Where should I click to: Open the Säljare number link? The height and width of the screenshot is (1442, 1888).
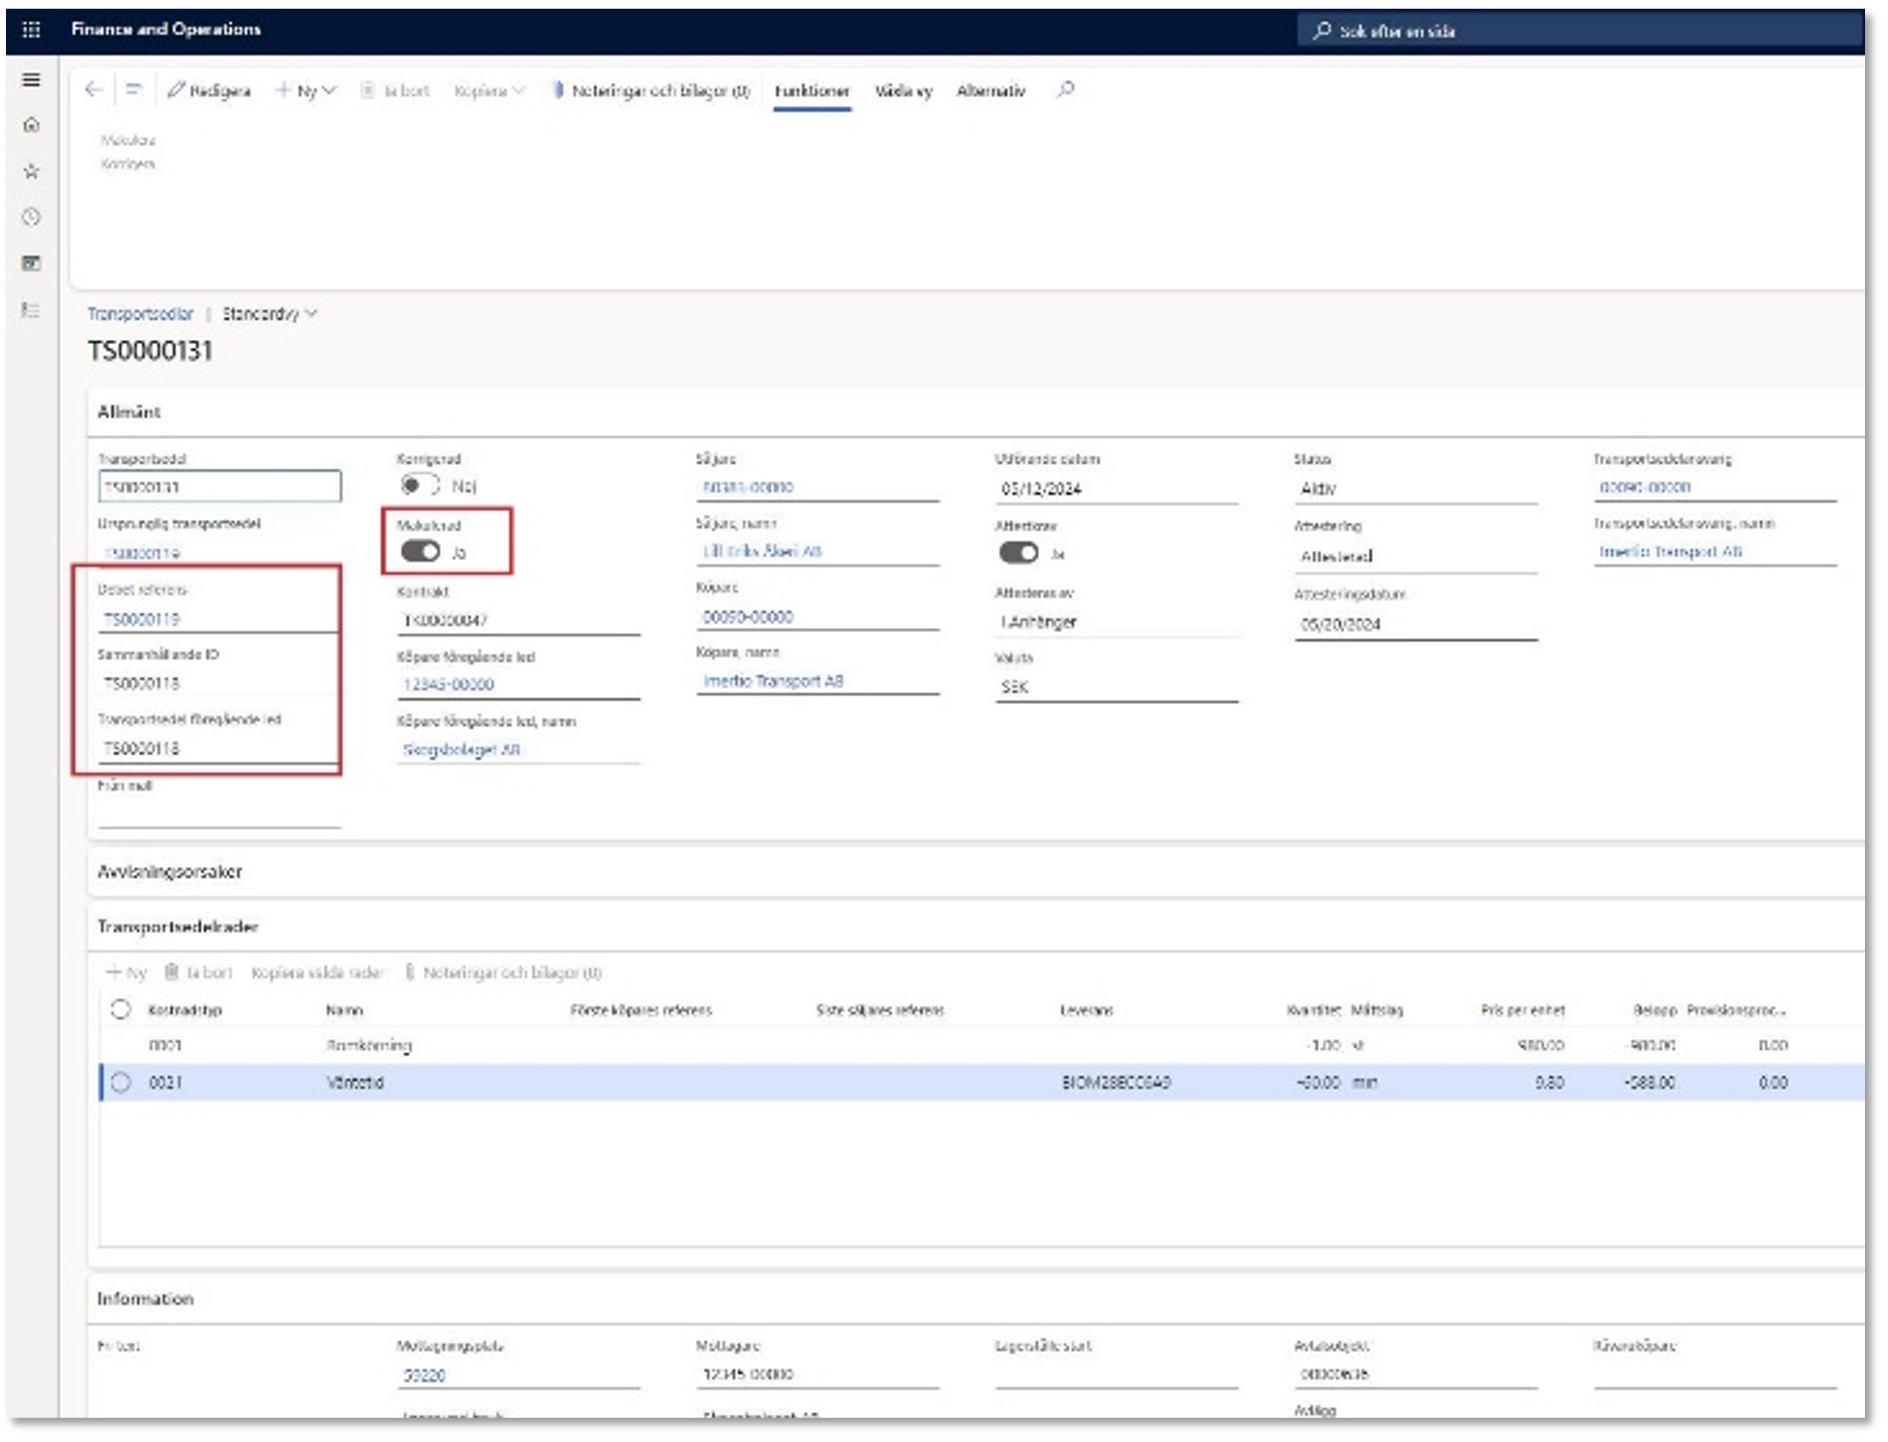[748, 487]
